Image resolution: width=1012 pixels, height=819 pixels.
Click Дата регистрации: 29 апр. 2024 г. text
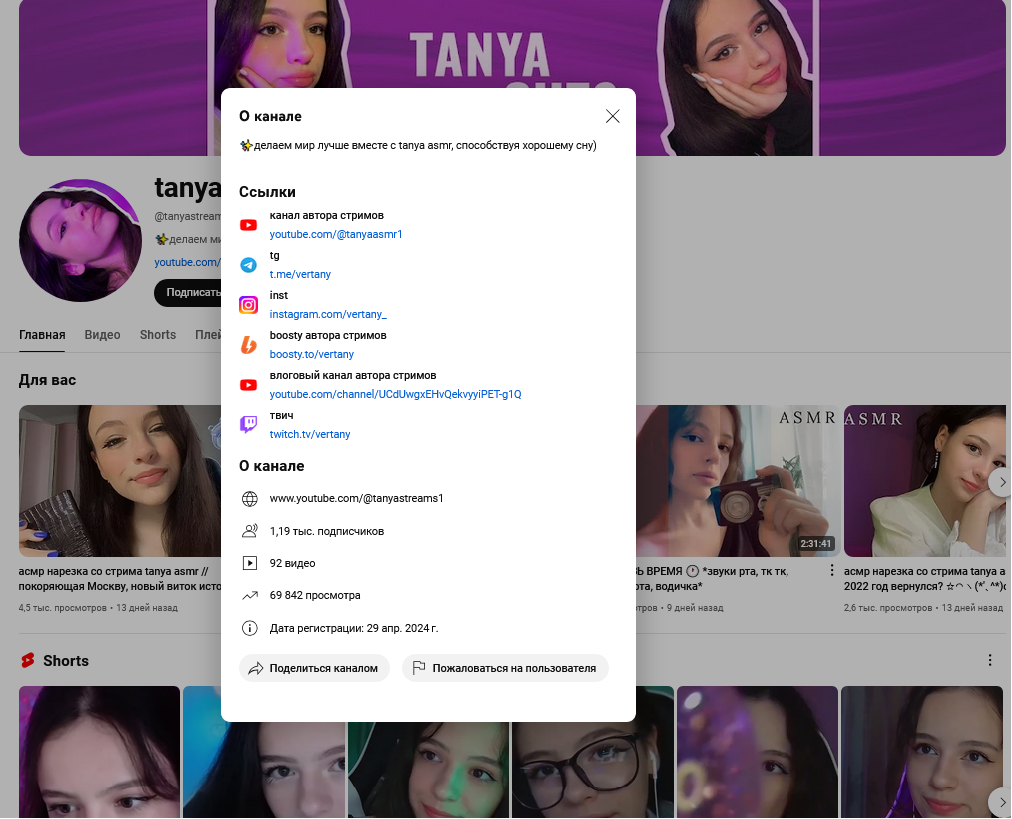(354, 628)
